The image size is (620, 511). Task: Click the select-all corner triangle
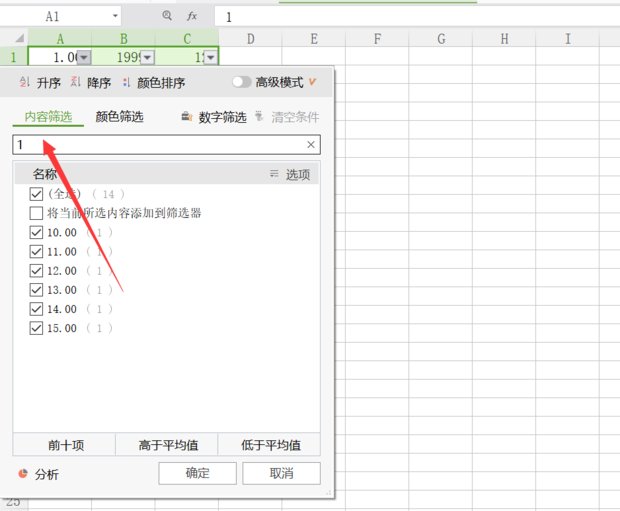coord(19,38)
